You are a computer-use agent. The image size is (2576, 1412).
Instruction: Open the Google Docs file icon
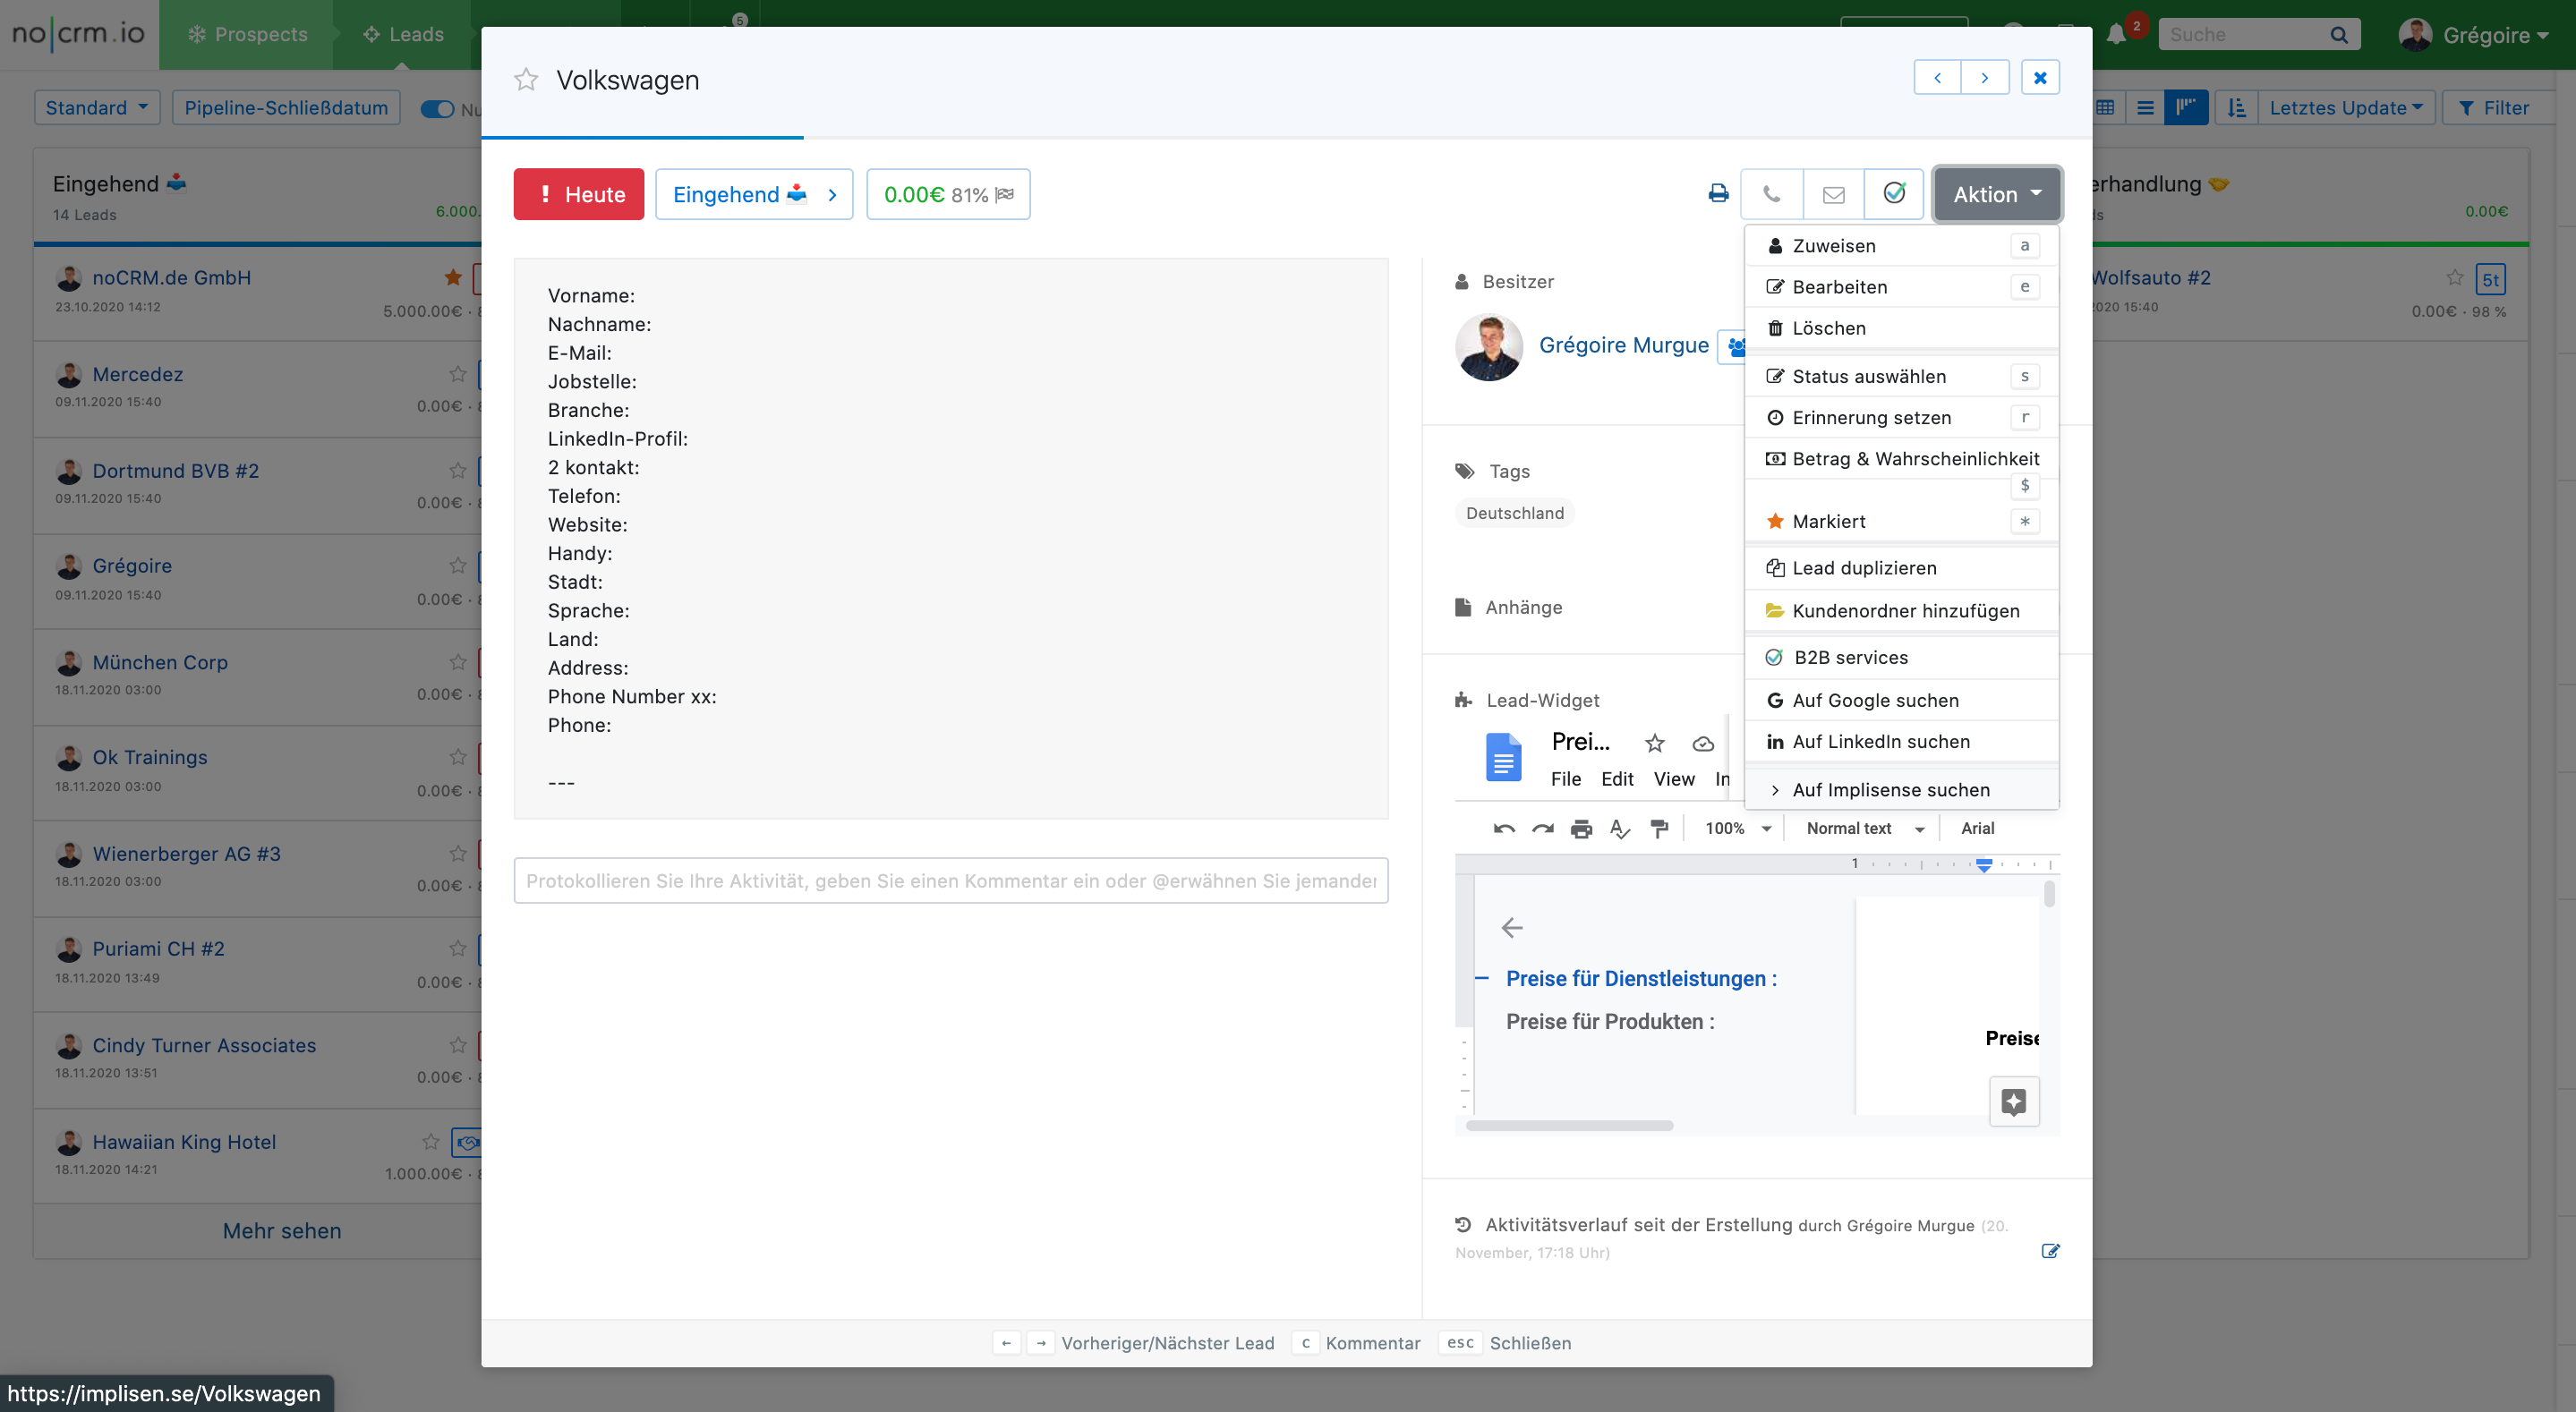(x=1503, y=757)
